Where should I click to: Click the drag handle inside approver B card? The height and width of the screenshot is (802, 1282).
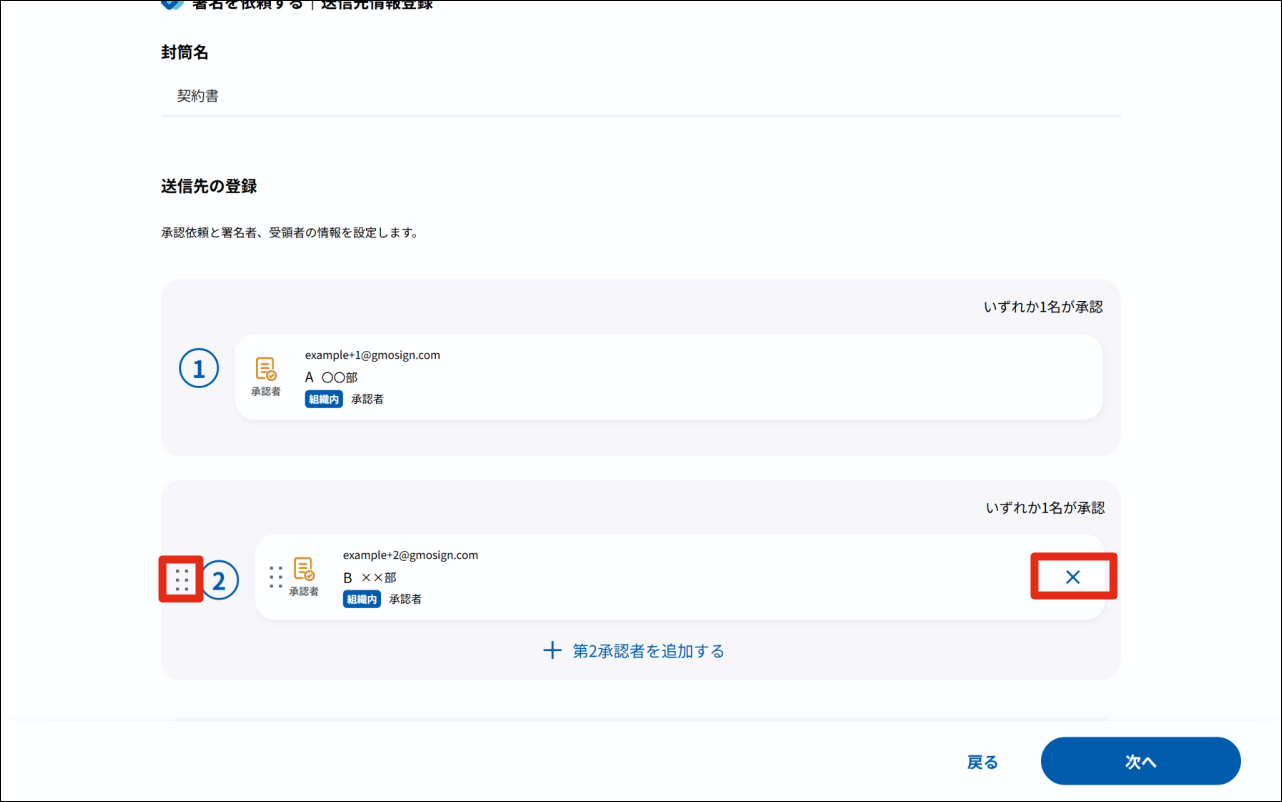(x=276, y=577)
